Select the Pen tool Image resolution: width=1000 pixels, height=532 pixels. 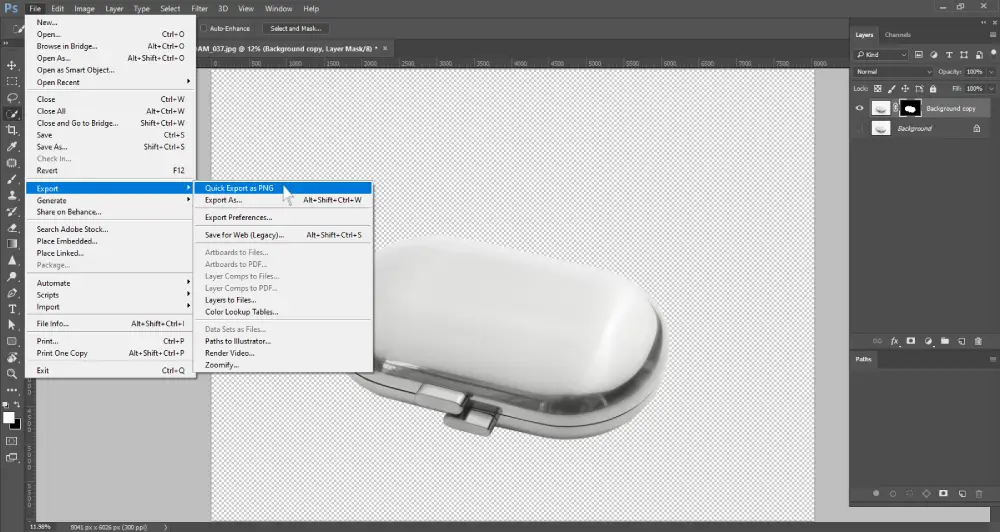pyautogui.click(x=12, y=293)
